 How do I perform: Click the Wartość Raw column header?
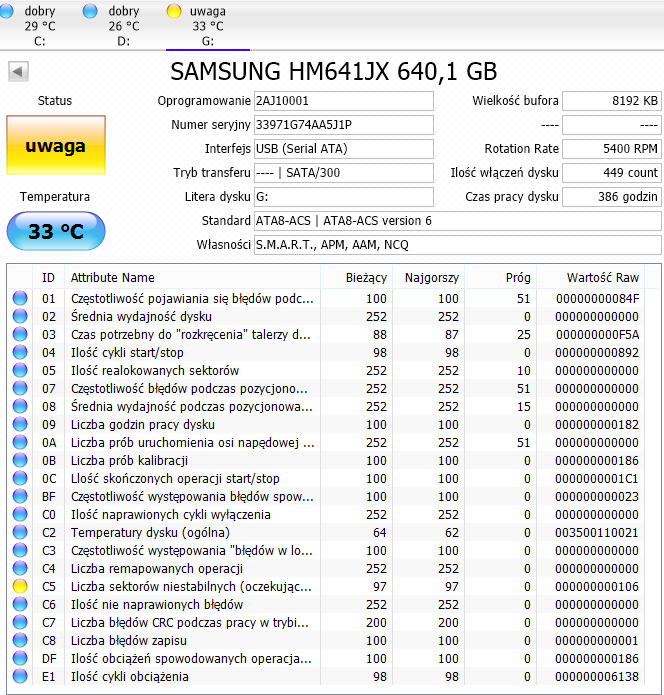coord(590,278)
